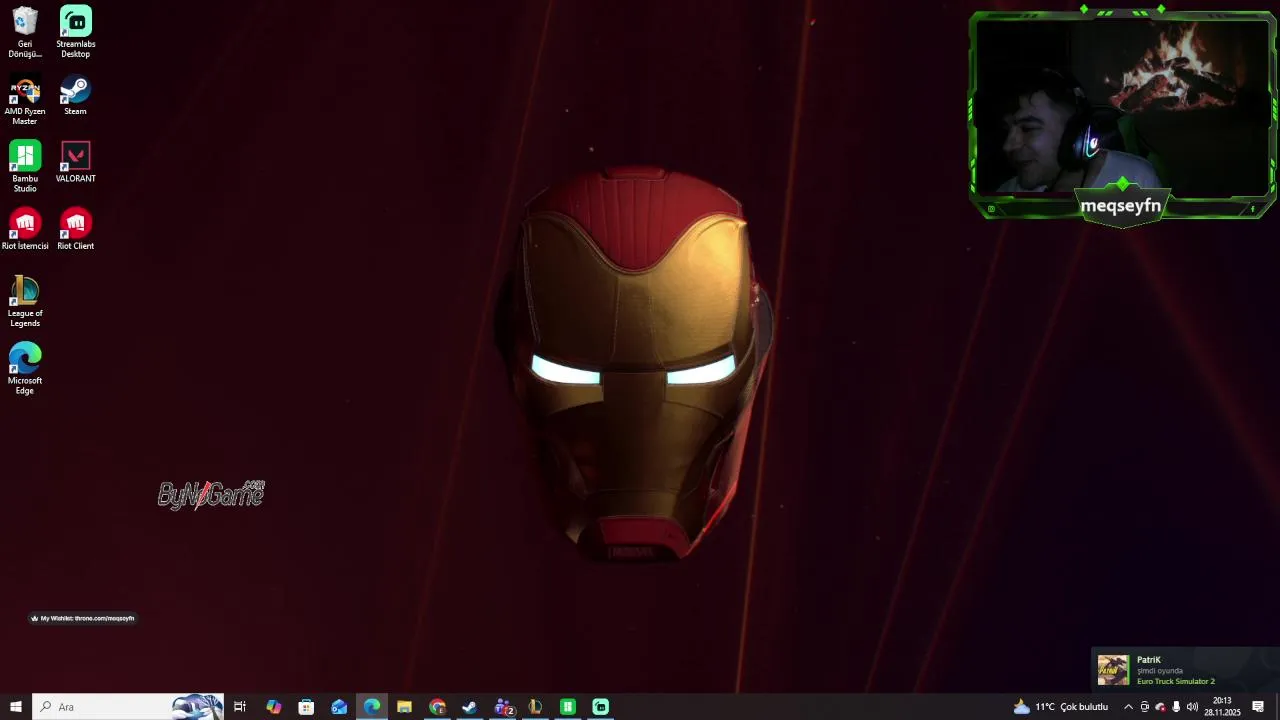Screen dimensions: 1280x720
Task: Click PatriK's avatar in the Steam toast
Action: (1113, 670)
